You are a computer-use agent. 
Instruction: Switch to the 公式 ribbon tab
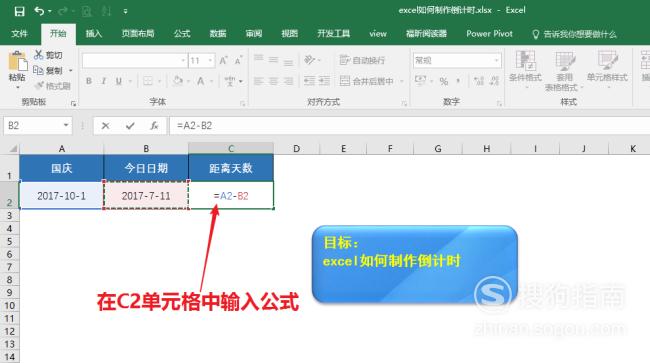click(182, 34)
